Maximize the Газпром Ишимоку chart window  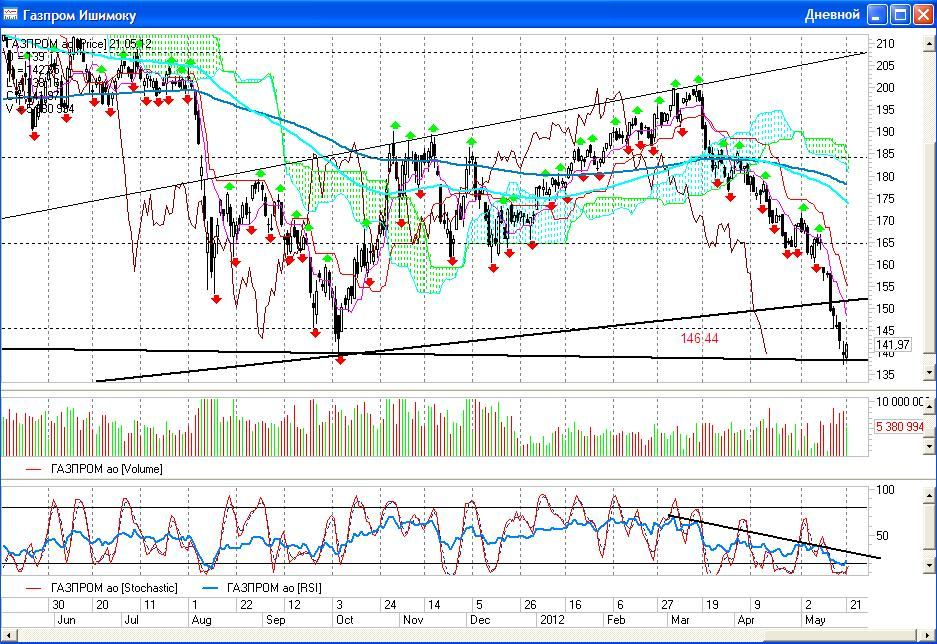tap(900, 14)
